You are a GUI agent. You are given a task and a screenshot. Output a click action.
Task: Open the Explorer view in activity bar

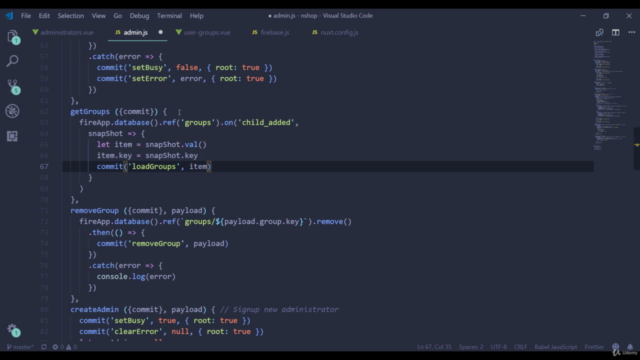[12, 37]
